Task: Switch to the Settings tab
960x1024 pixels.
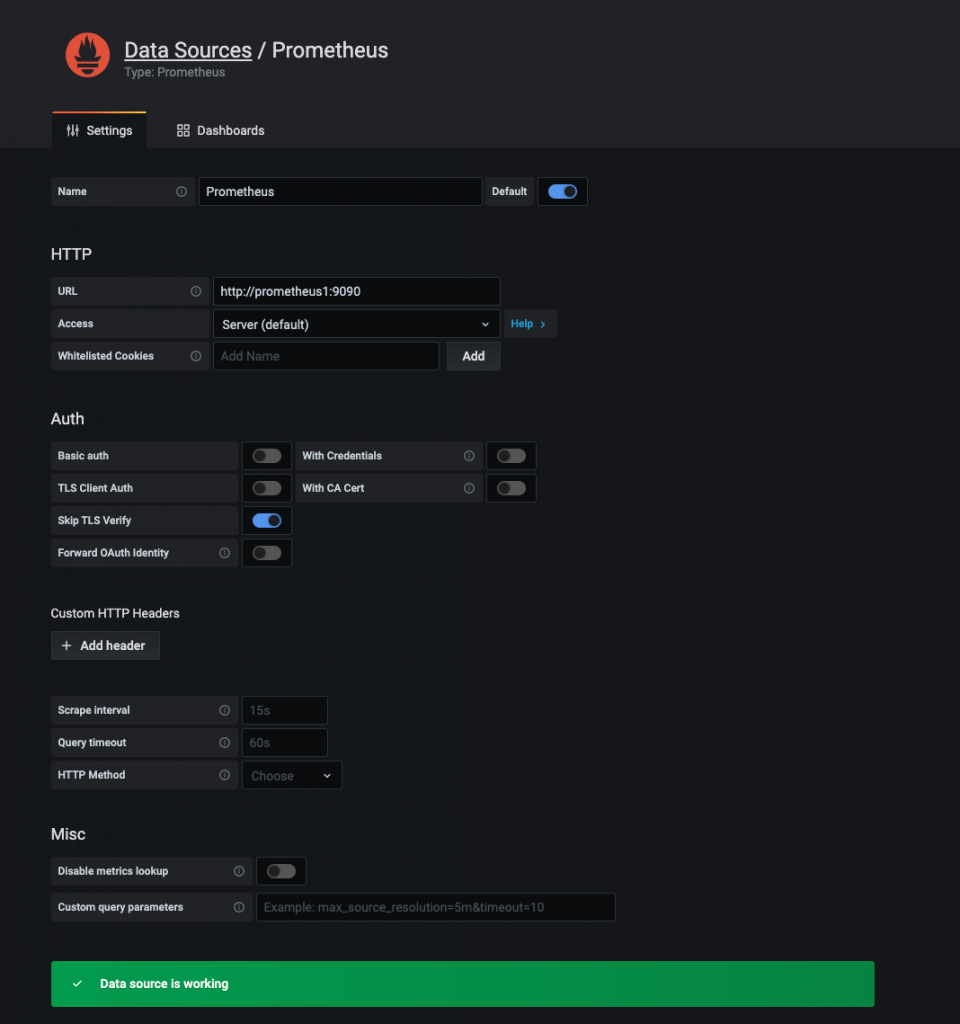Action: click(99, 131)
